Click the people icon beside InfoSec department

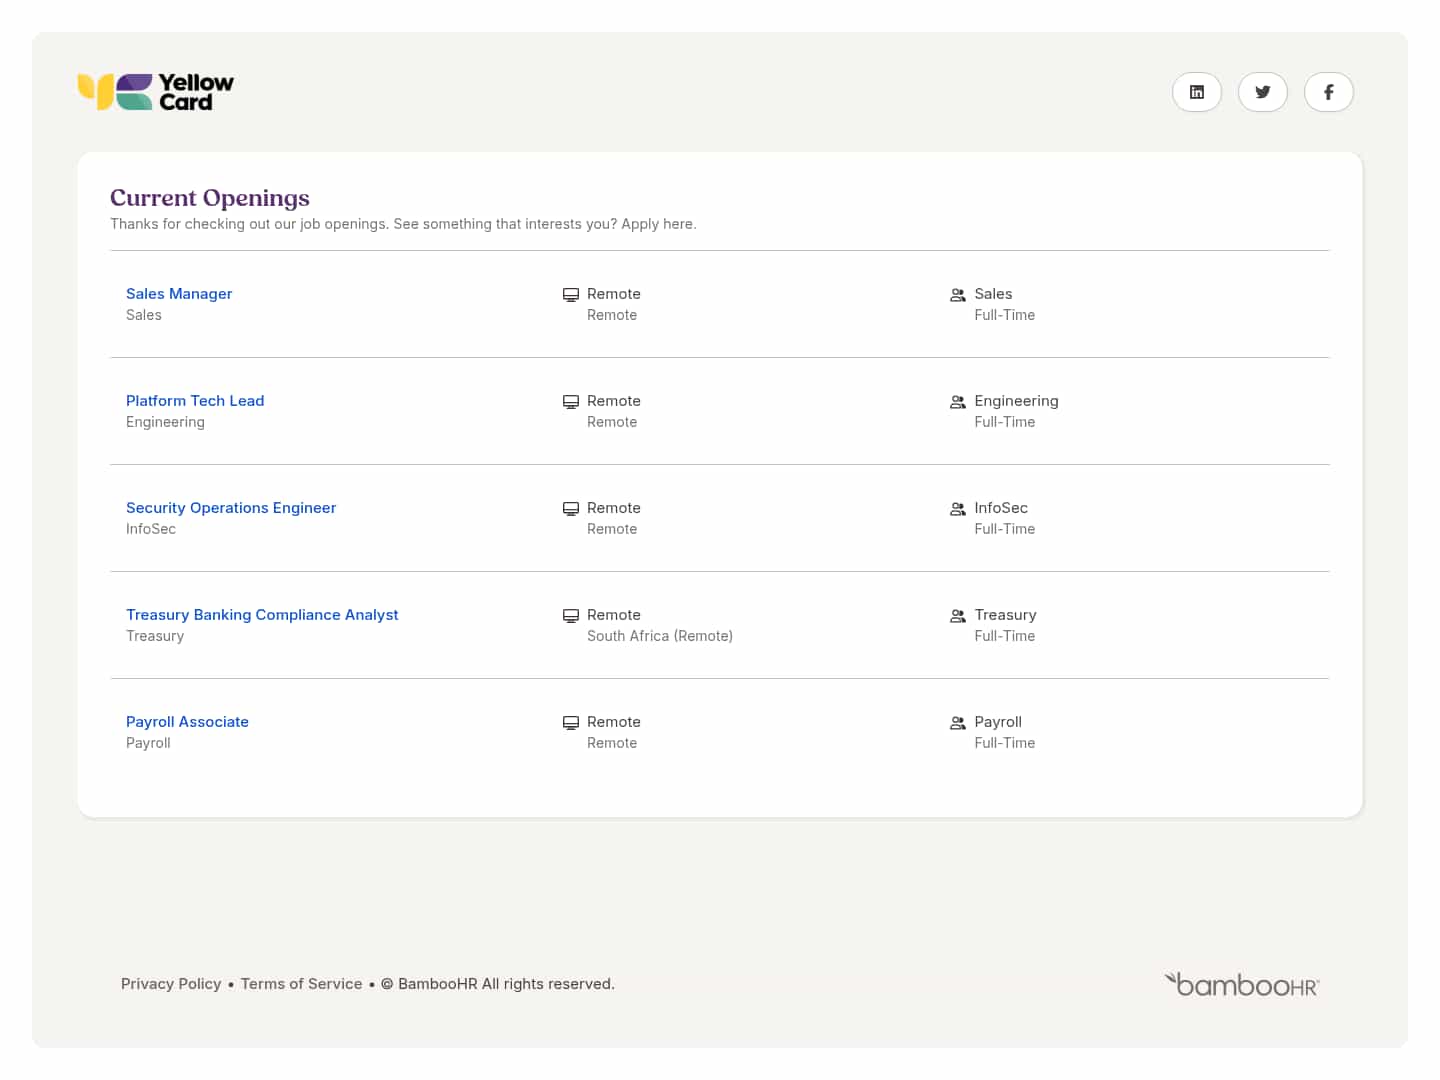tap(958, 508)
